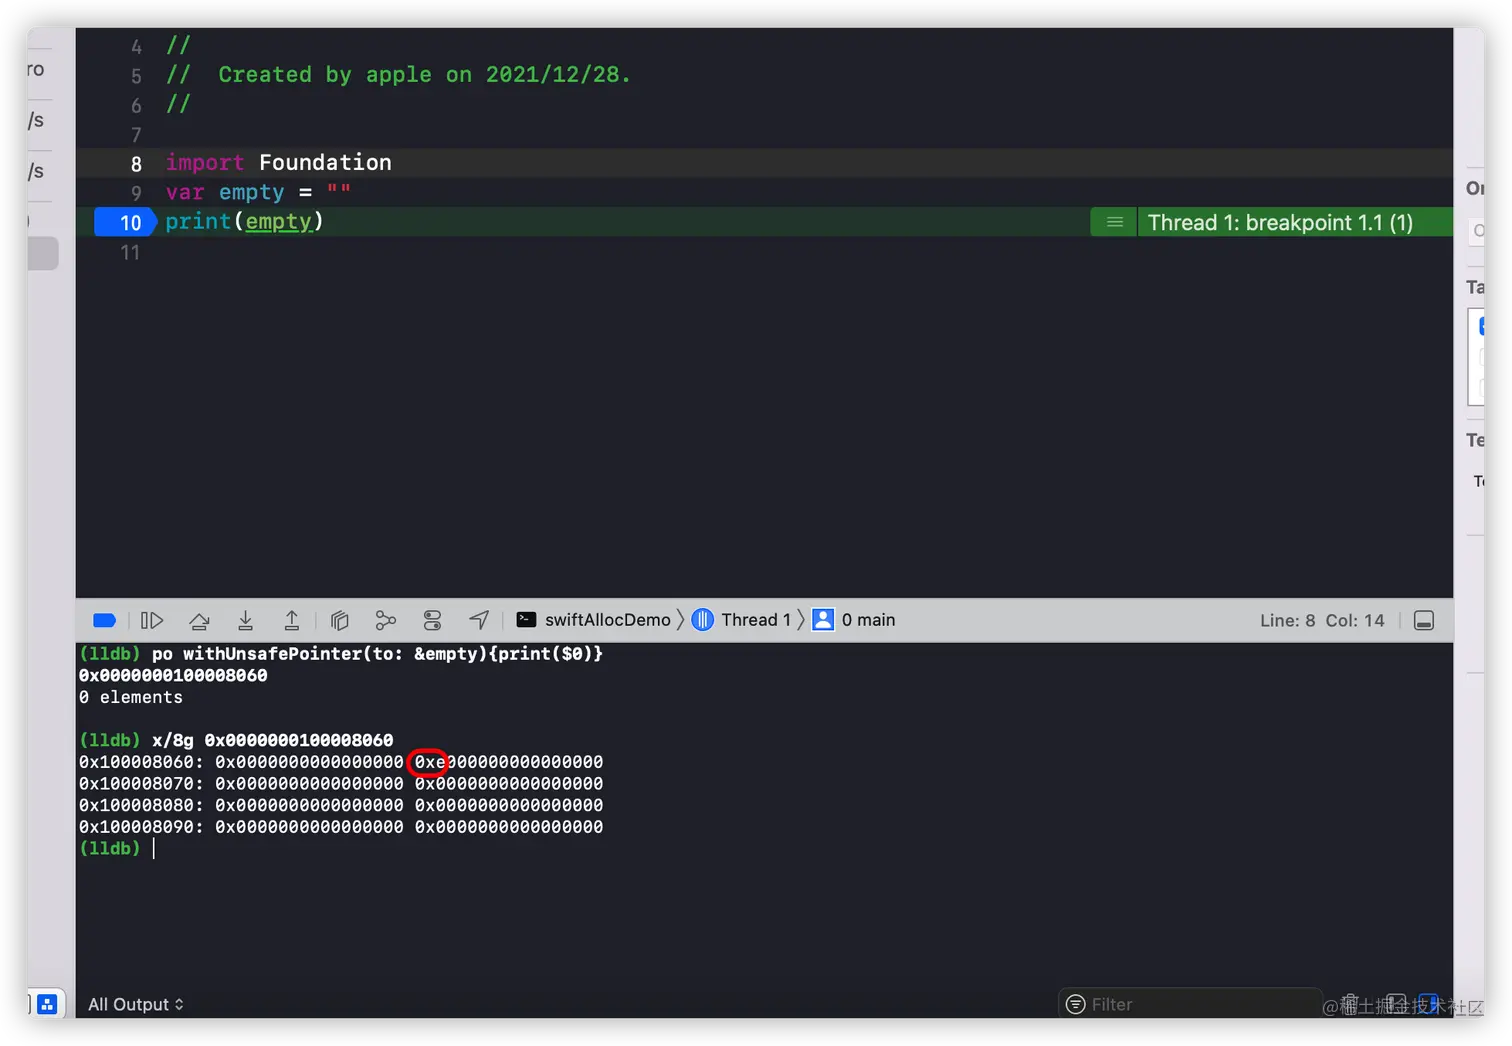Click the last lldb prompt input line
Viewport: 1512px width, 1046px height.
117,848
